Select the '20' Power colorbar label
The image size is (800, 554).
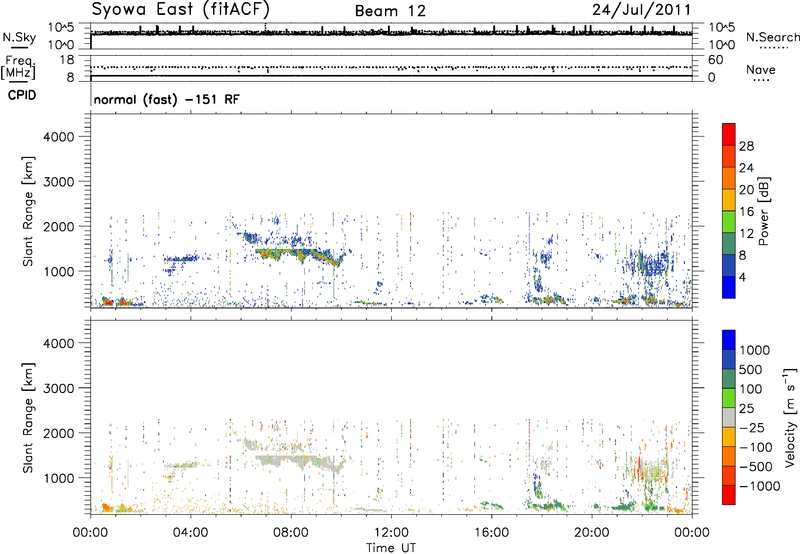[746, 190]
